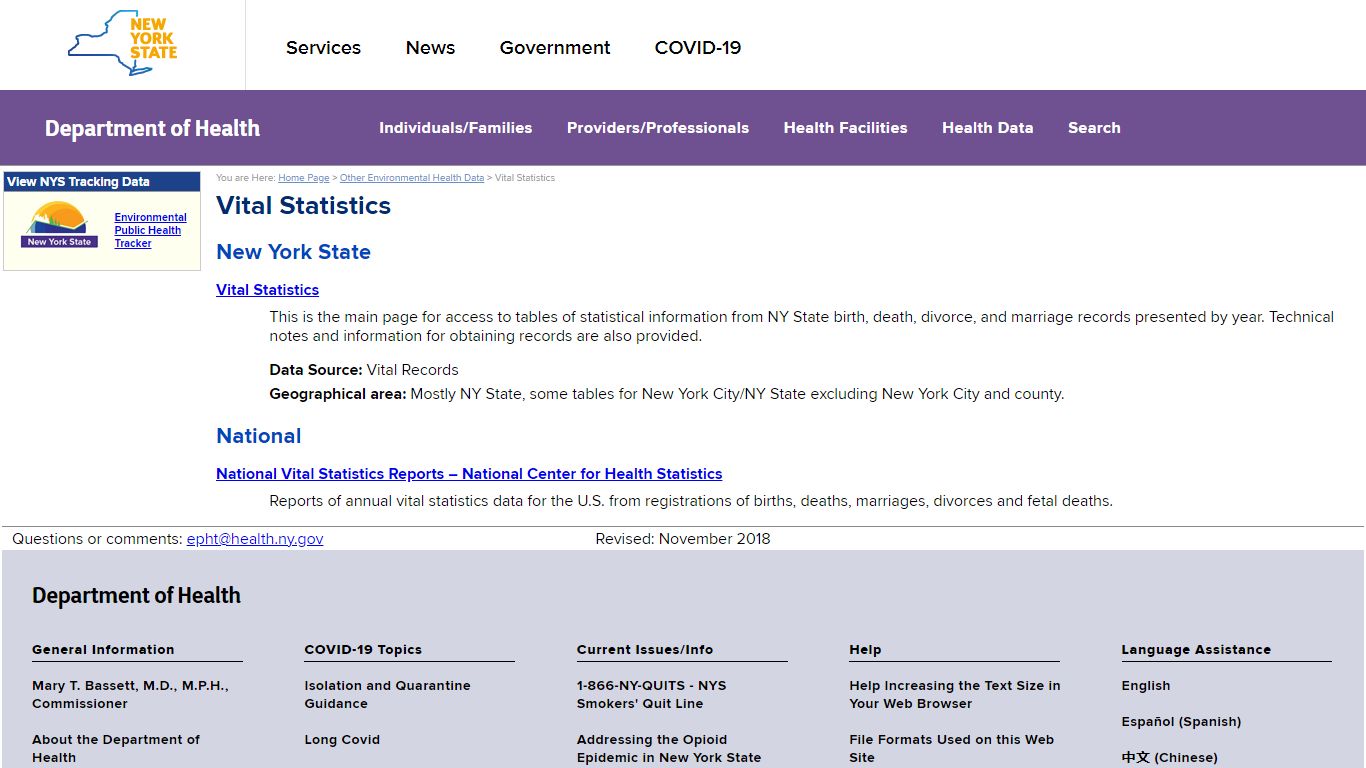Viewport: 1366px width, 768px height.
Task: Open Addressing the Opioid Epidemic link
Action: click(x=669, y=749)
